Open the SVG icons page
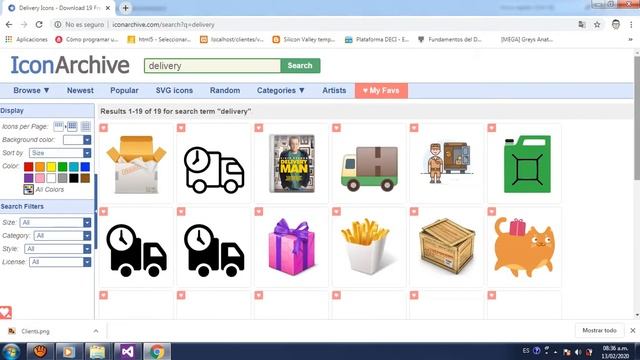 (174, 91)
